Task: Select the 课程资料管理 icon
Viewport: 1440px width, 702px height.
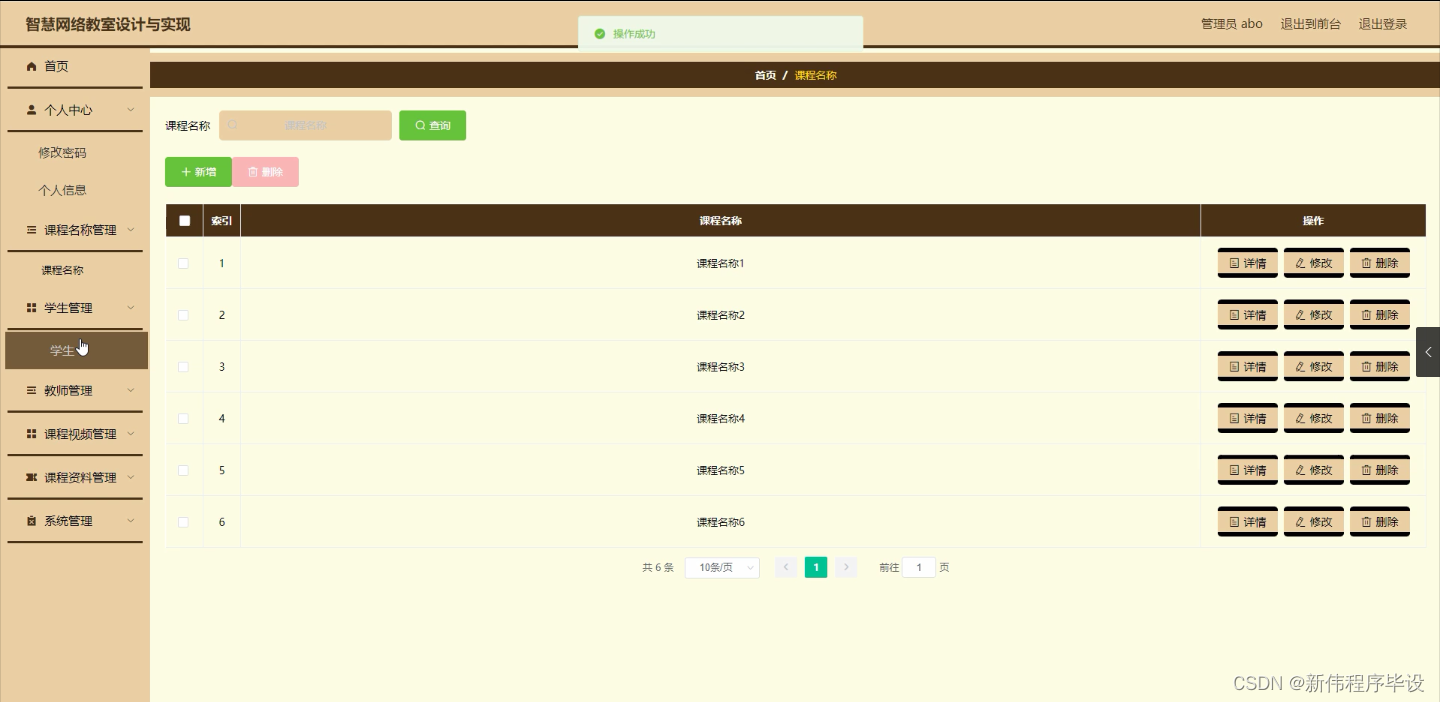Action: (31, 477)
